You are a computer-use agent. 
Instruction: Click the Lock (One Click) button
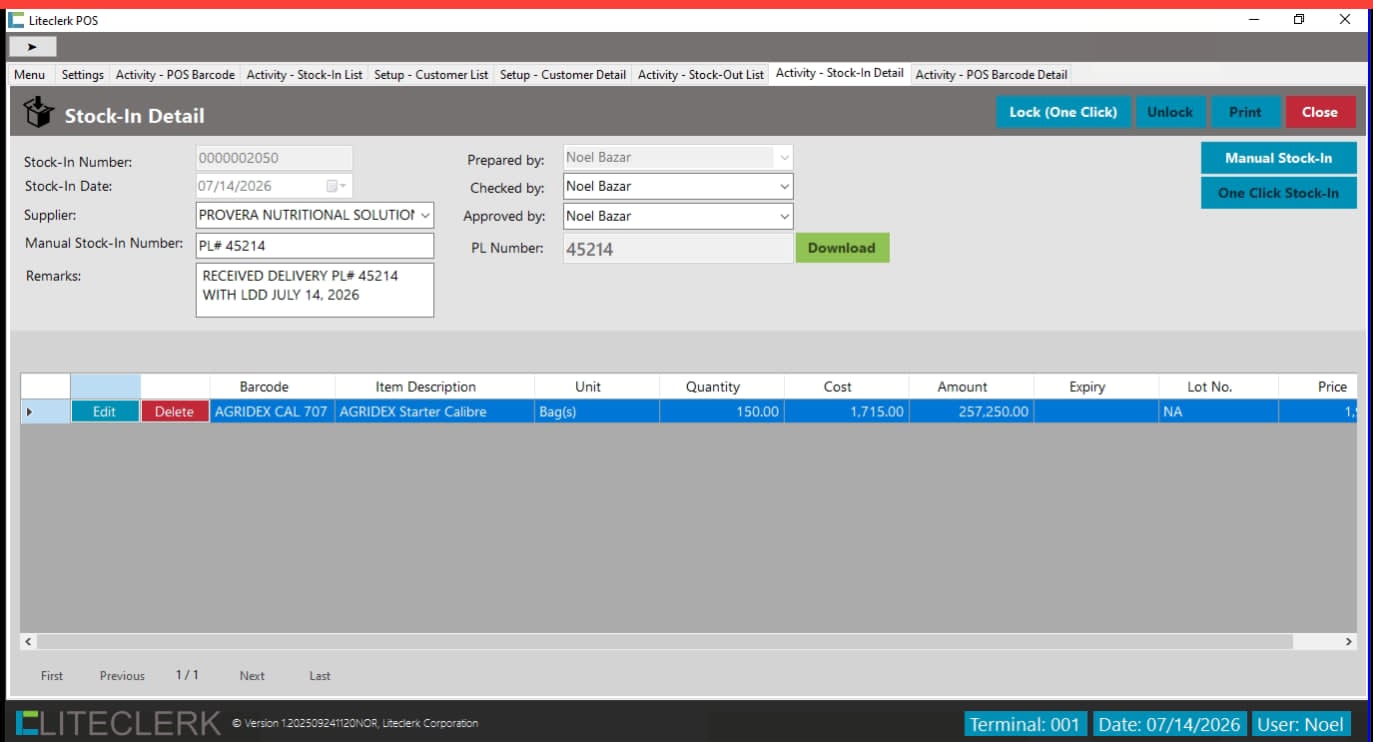[x=1063, y=112]
